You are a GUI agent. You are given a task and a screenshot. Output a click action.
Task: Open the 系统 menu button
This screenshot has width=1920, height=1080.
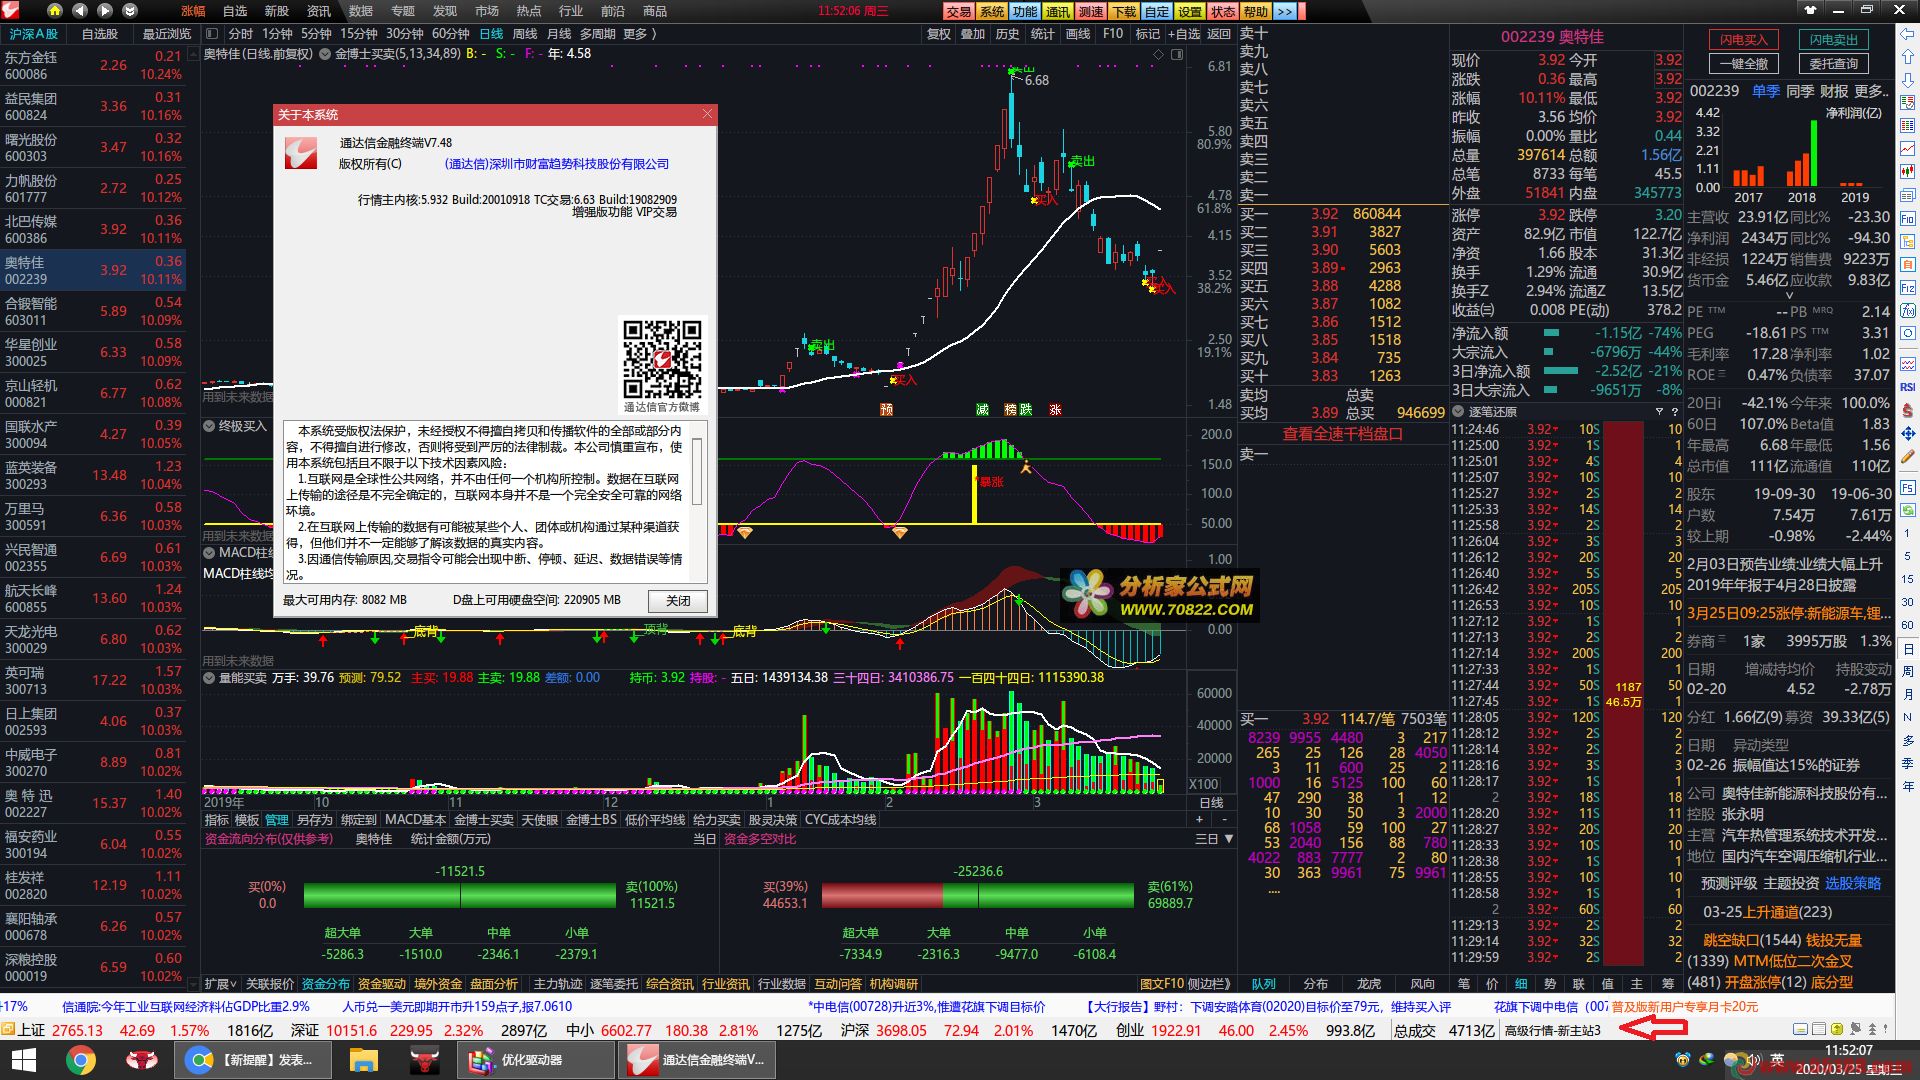click(992, 11)
